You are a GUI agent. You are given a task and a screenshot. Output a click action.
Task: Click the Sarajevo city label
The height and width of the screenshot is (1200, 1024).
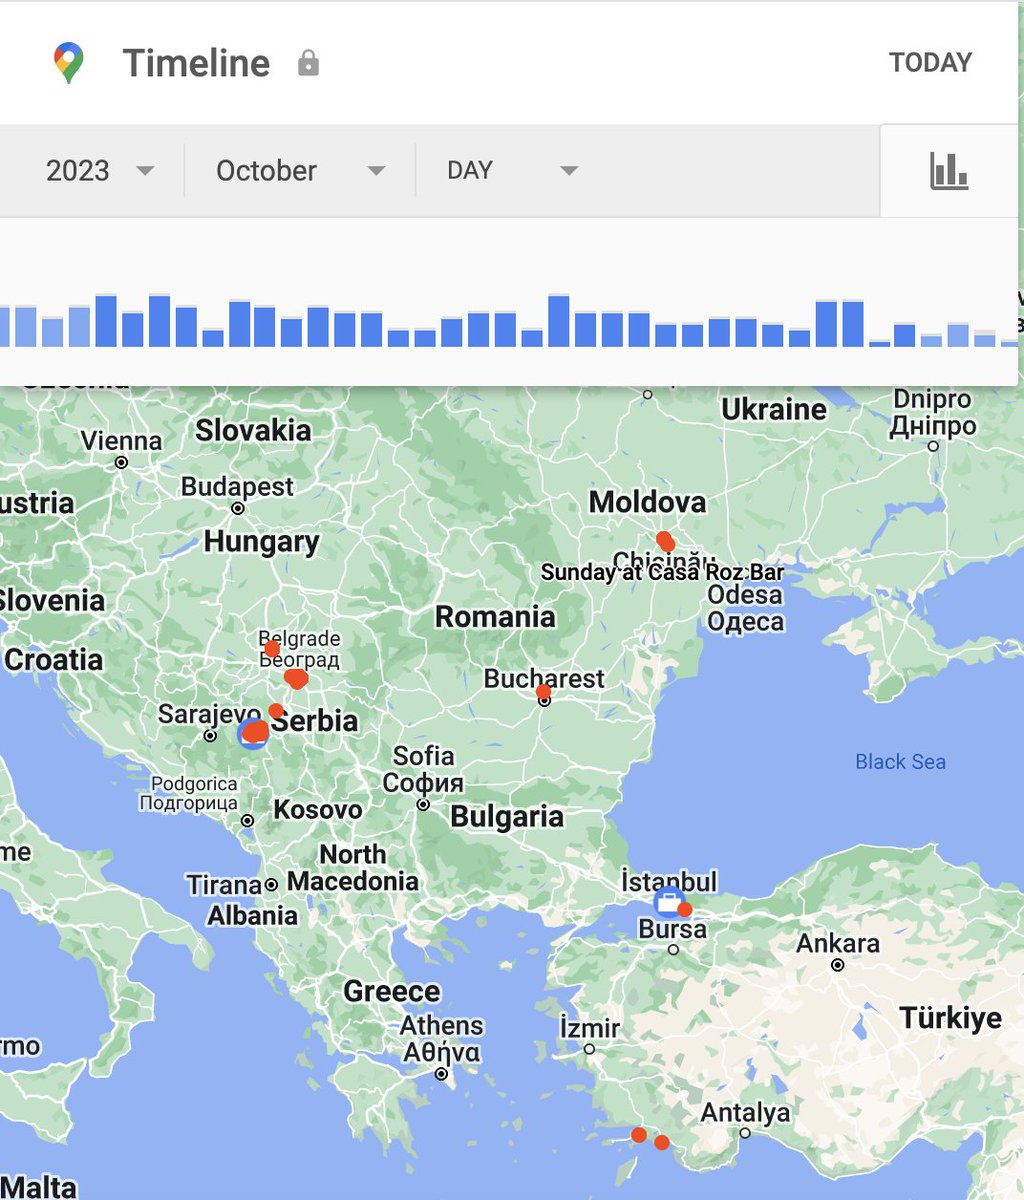[209, 715]
